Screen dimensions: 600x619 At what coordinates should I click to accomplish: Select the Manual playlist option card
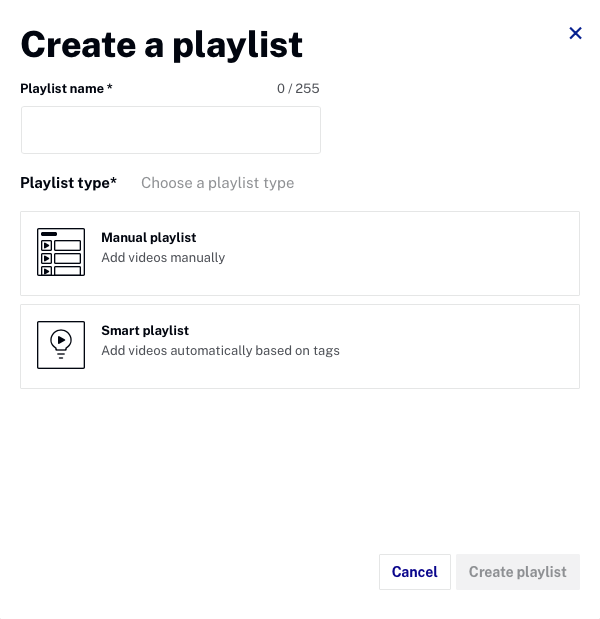point(300,253)
